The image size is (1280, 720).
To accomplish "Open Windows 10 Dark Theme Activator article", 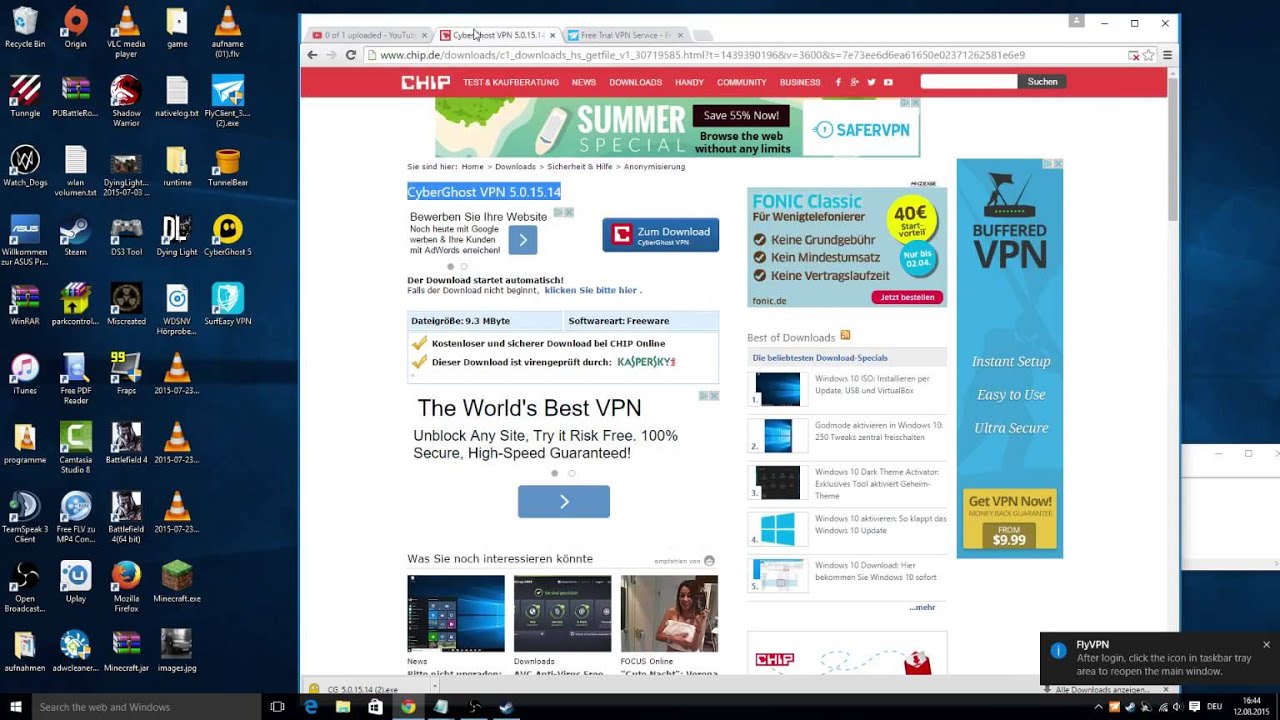I will (x=877, y=483).
